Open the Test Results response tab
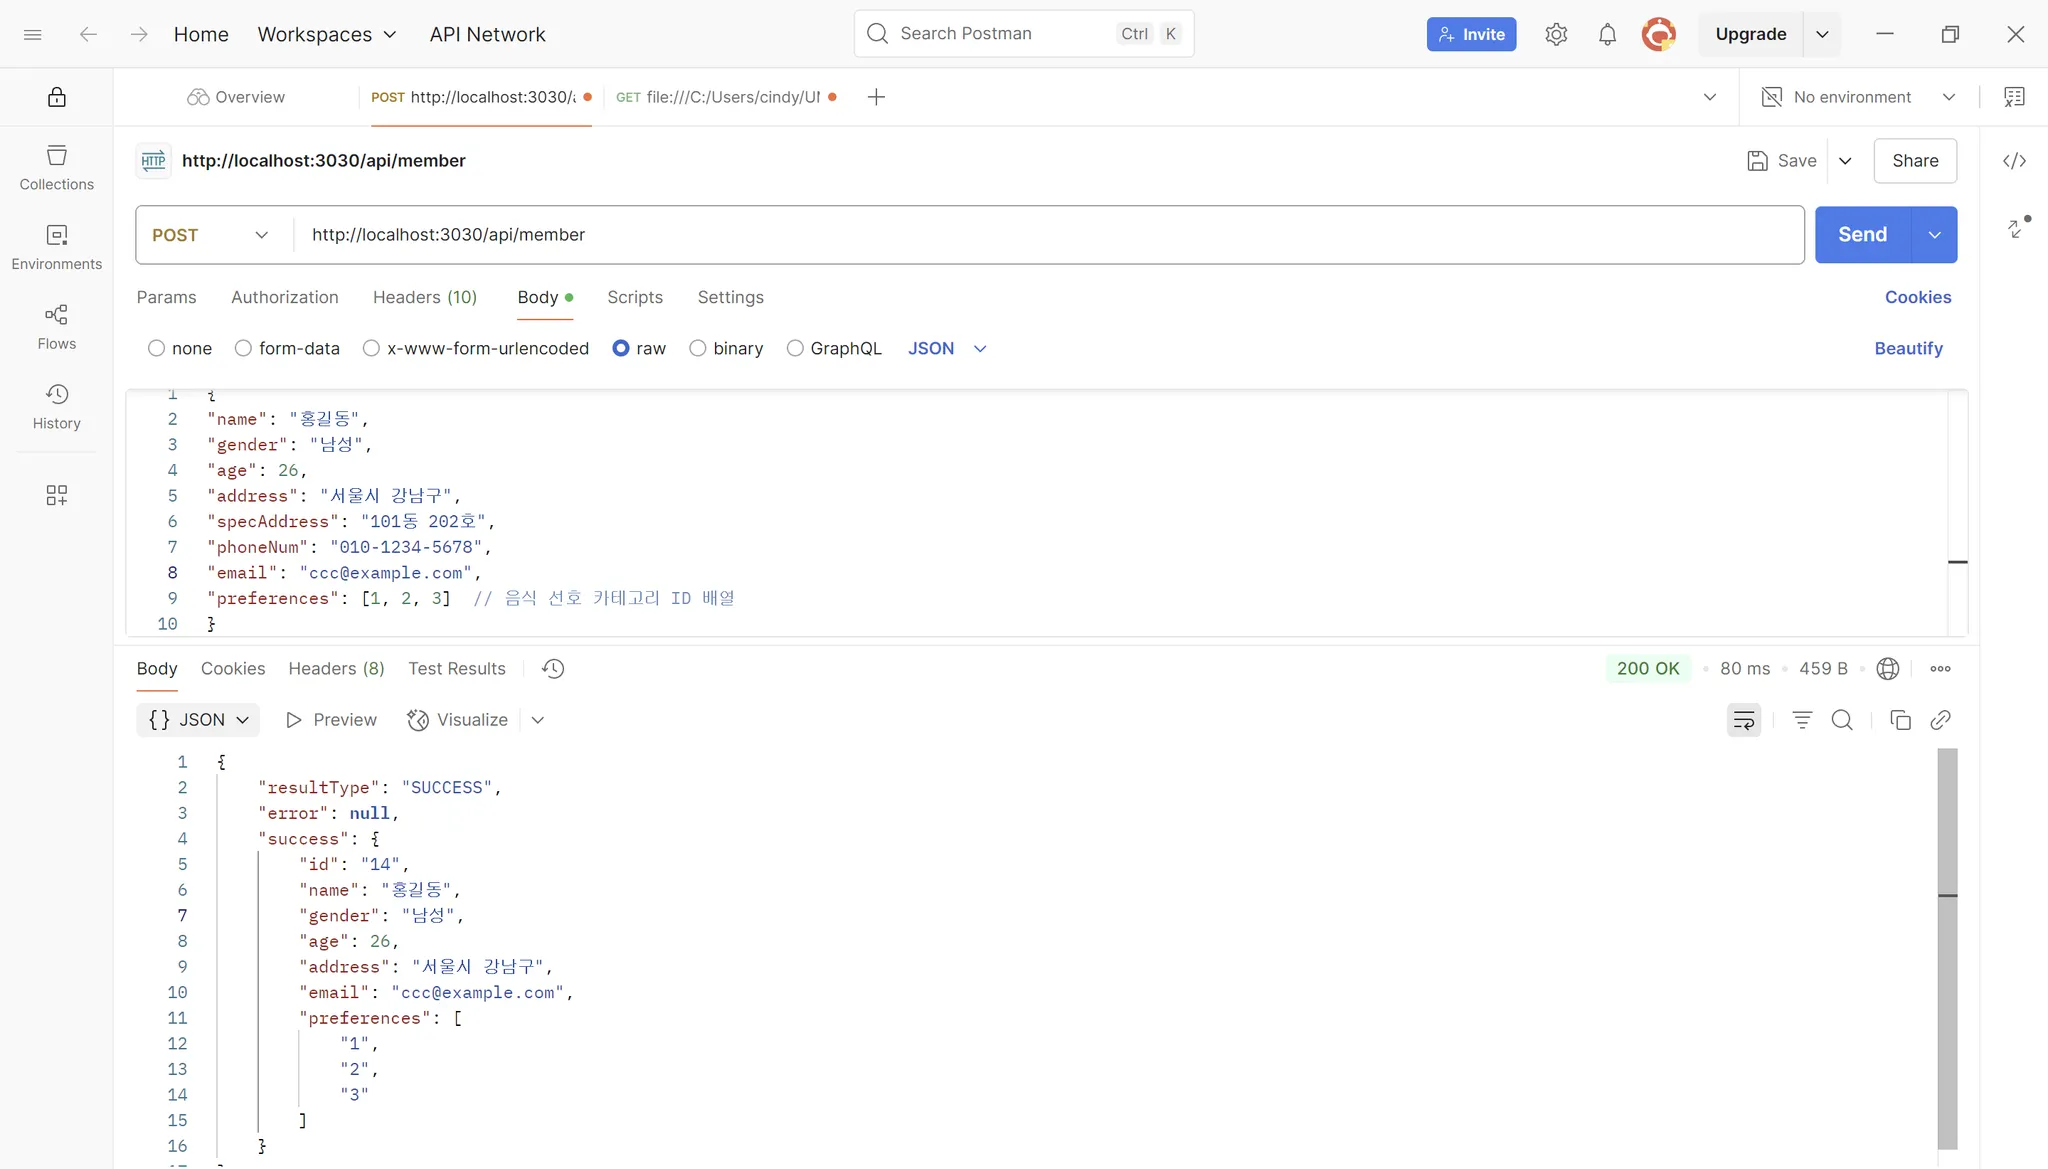This screenshot has width=2048, height=1169. pos(456,668)
